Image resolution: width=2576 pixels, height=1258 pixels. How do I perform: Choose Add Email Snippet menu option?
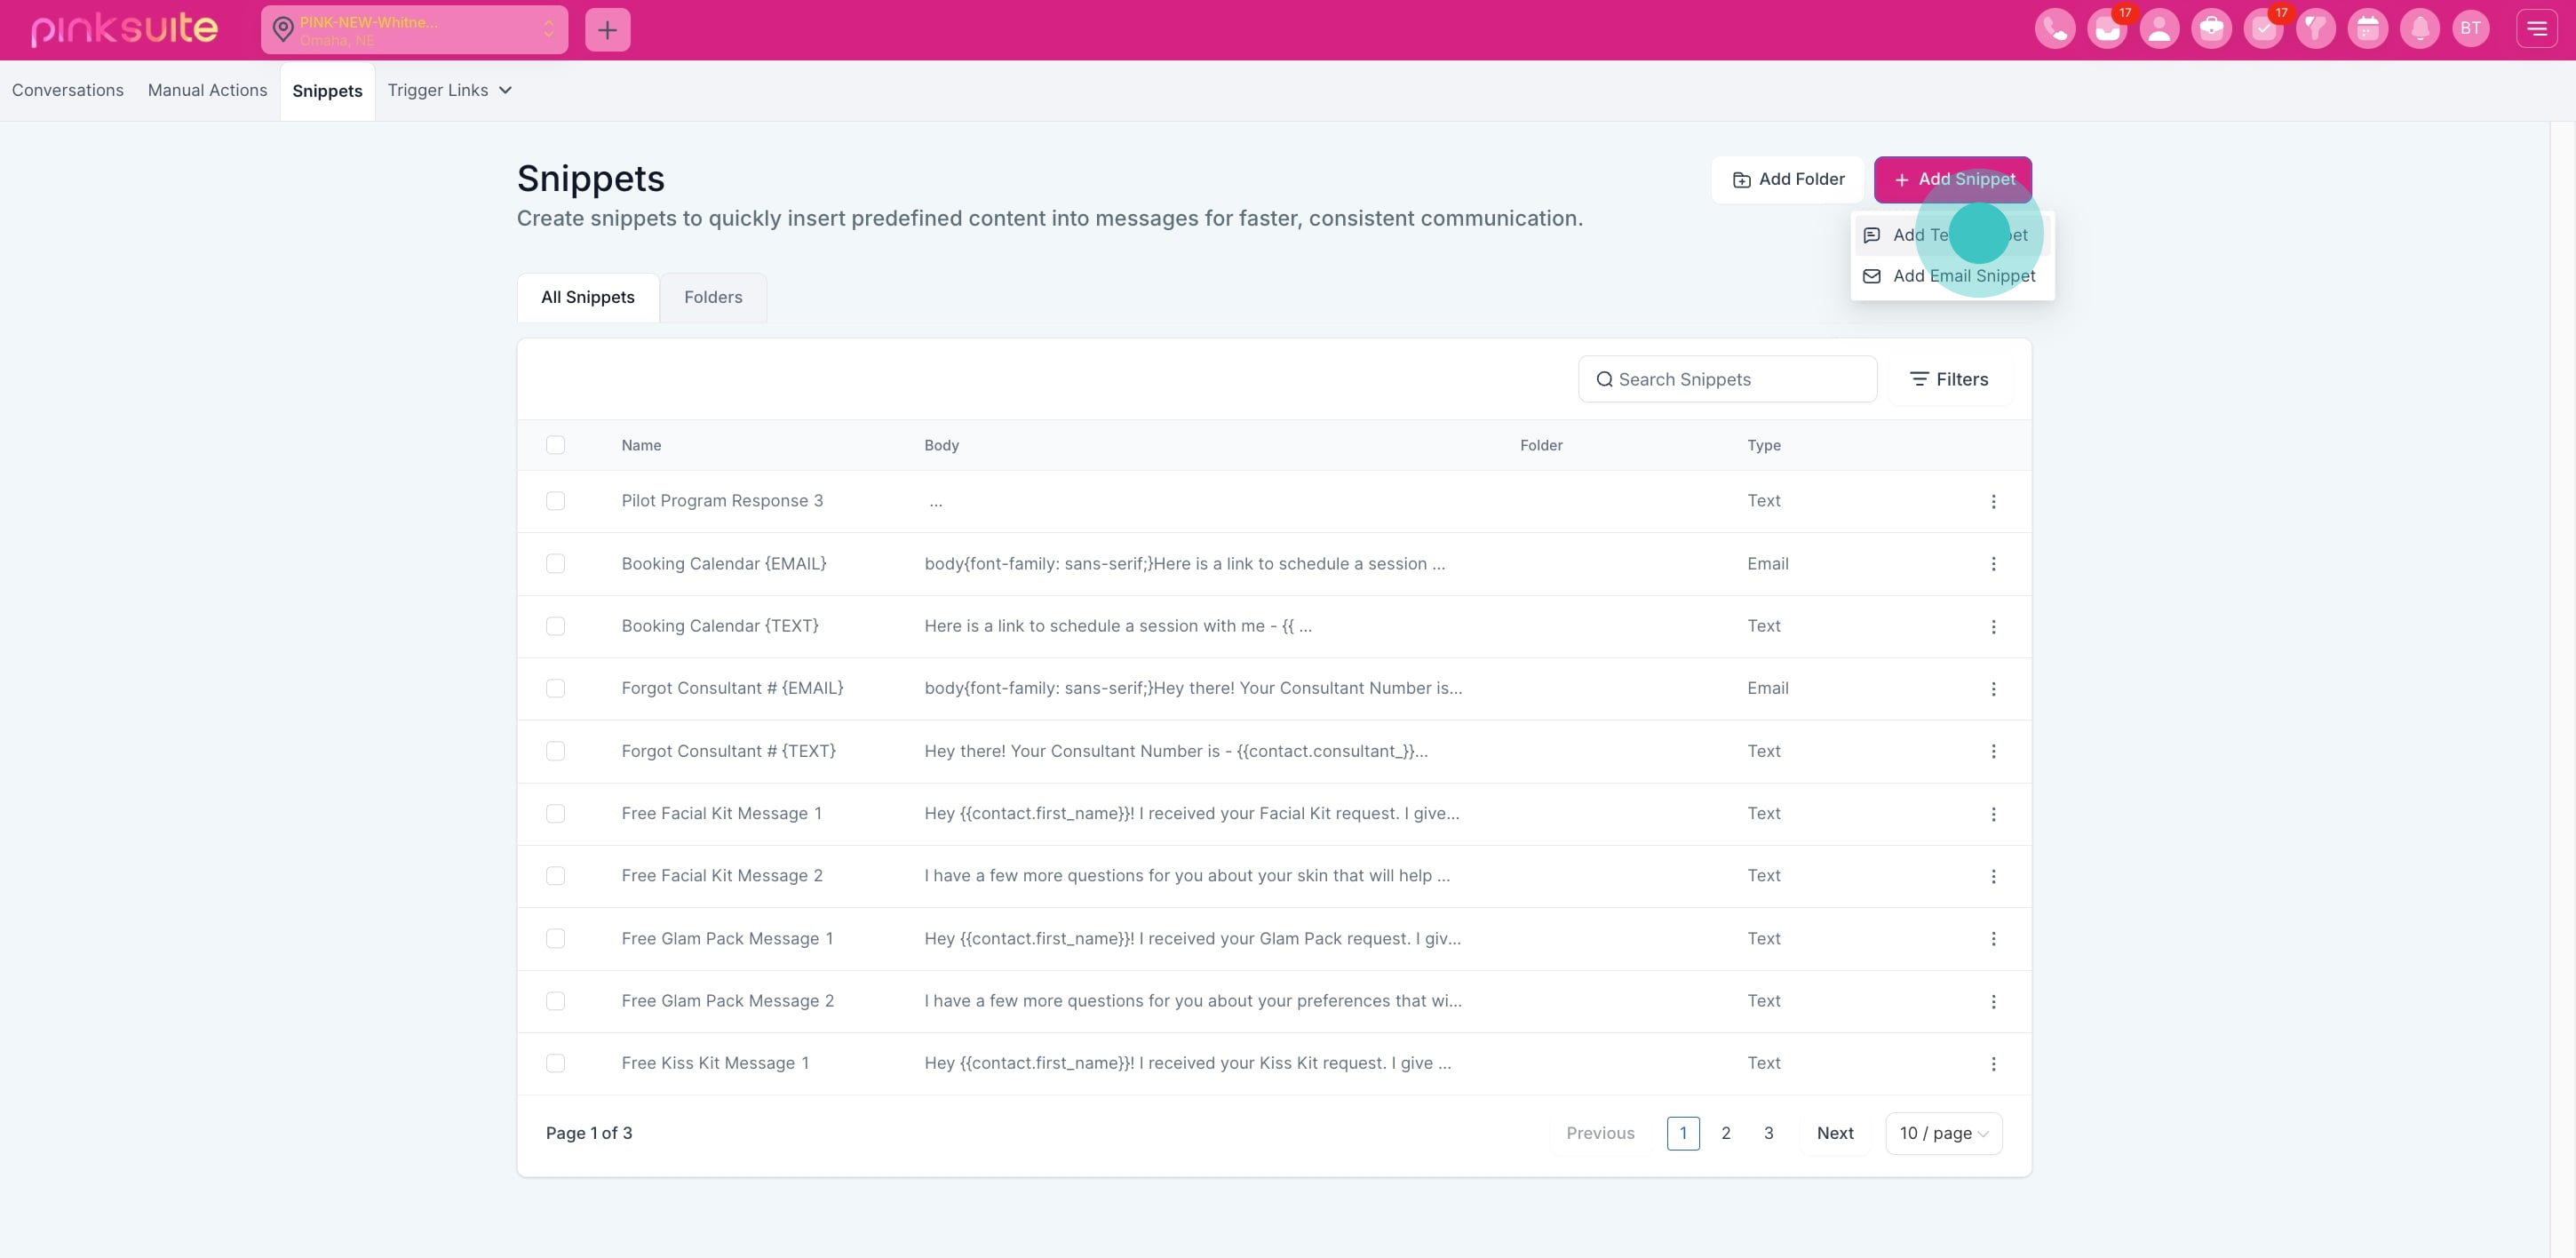pos(1963,276)
